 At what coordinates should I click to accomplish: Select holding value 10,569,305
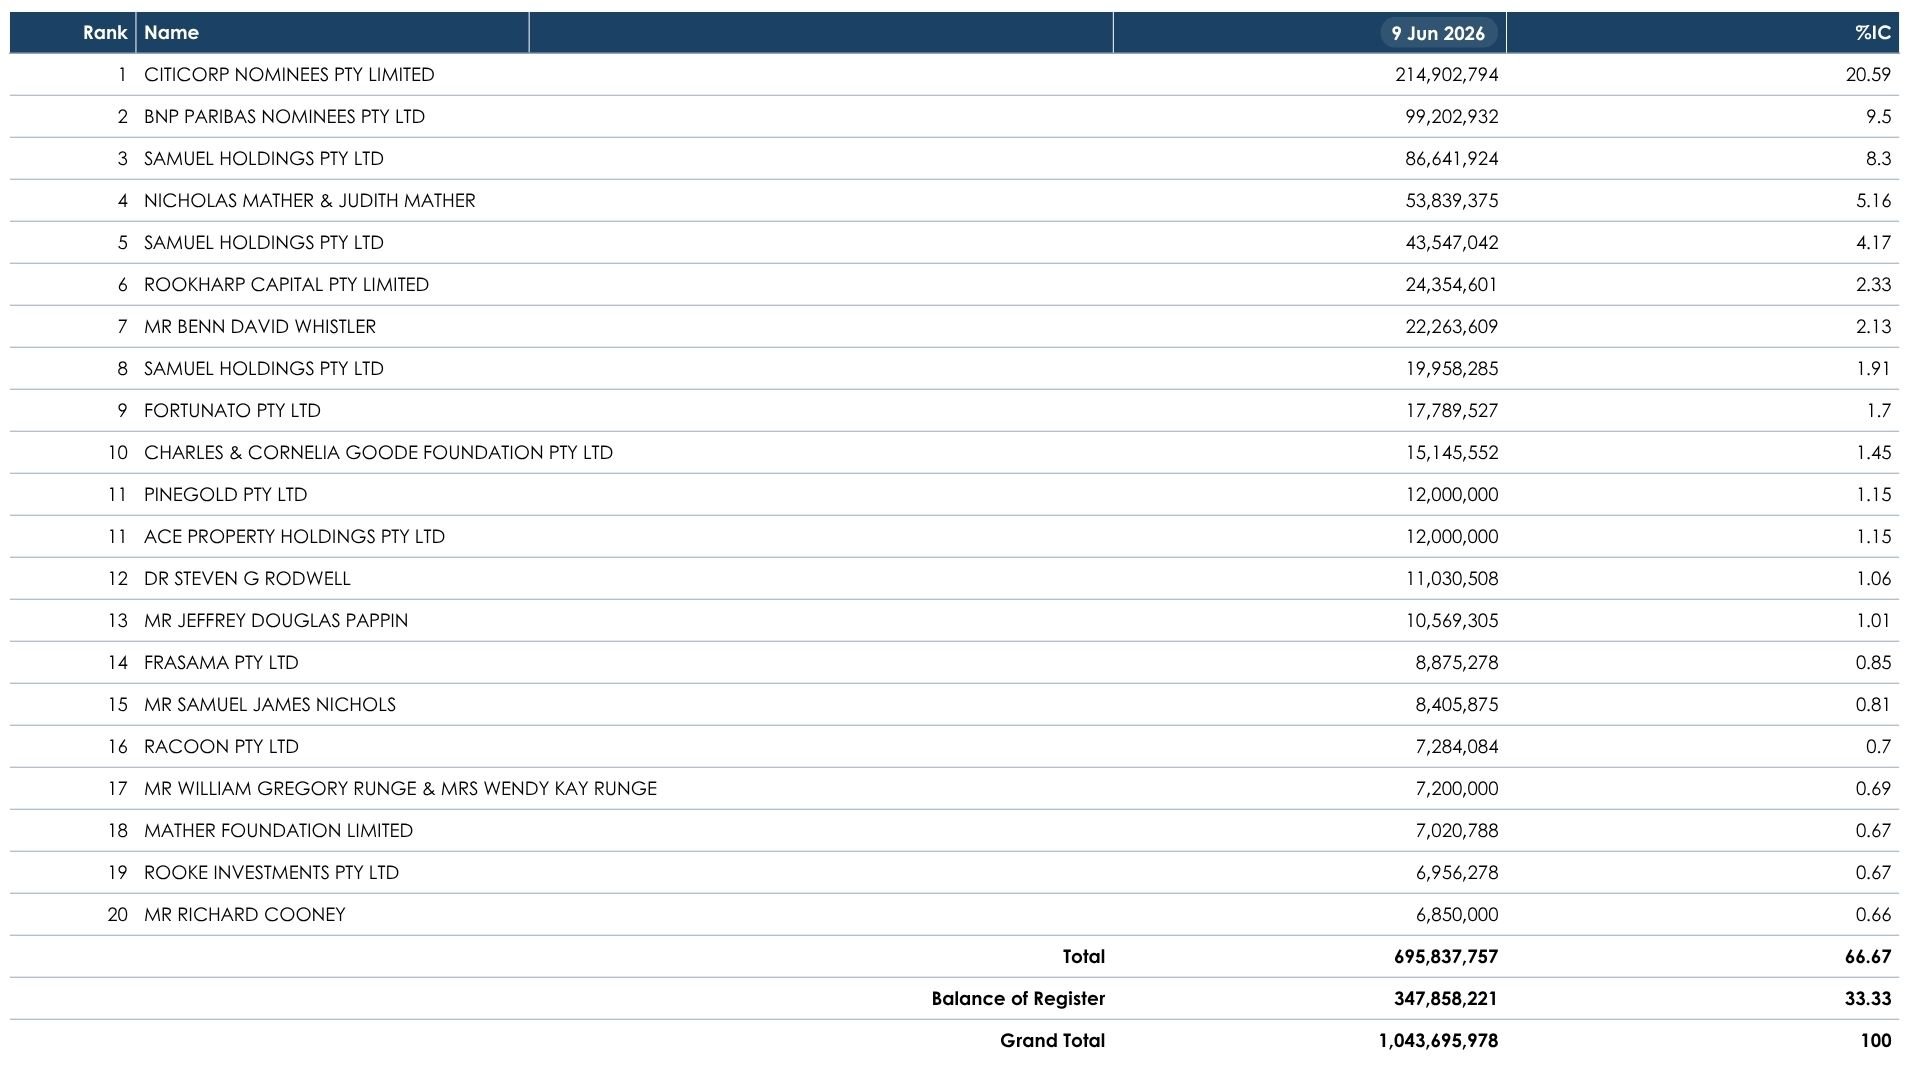1452,620
